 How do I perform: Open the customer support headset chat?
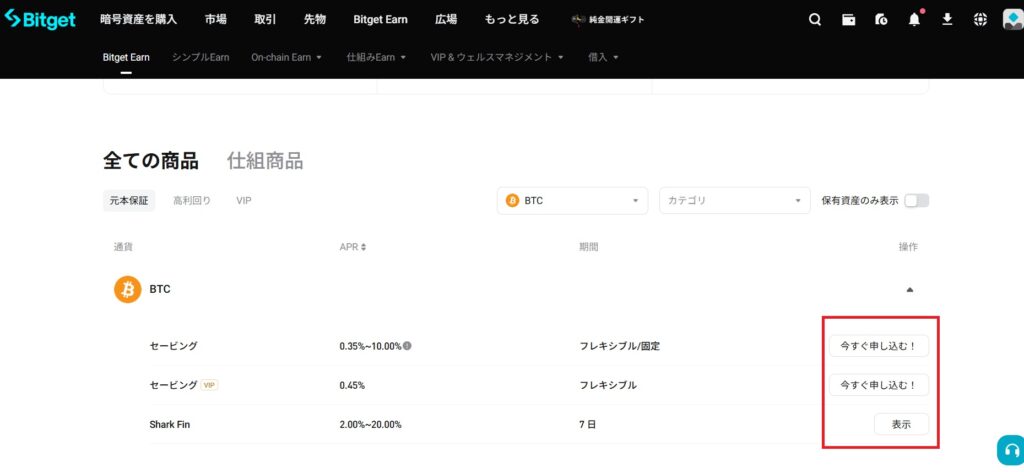[x=1009, y=450]
